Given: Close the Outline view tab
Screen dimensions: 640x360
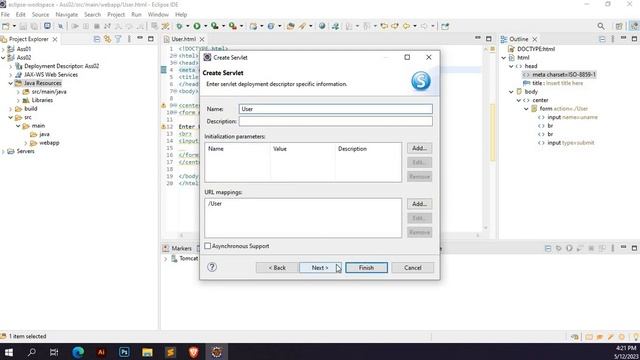Looking at the screenshot, I should [x=535, y=39].
